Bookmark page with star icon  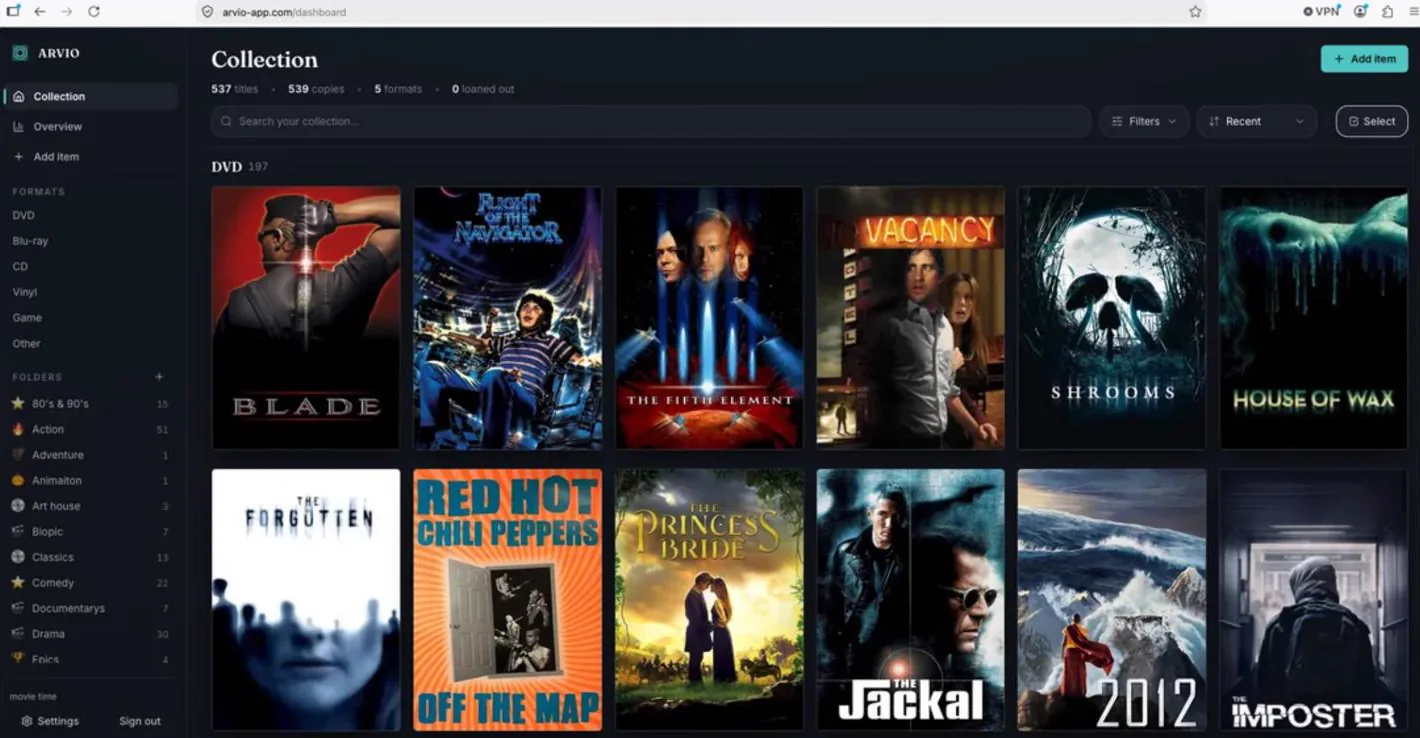click(1195, 12)
